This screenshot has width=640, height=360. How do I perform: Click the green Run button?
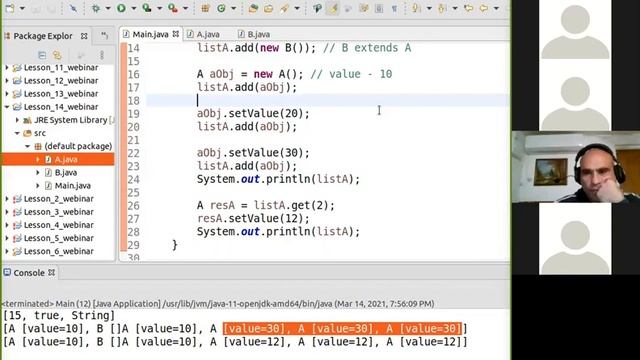pos(121,8)
